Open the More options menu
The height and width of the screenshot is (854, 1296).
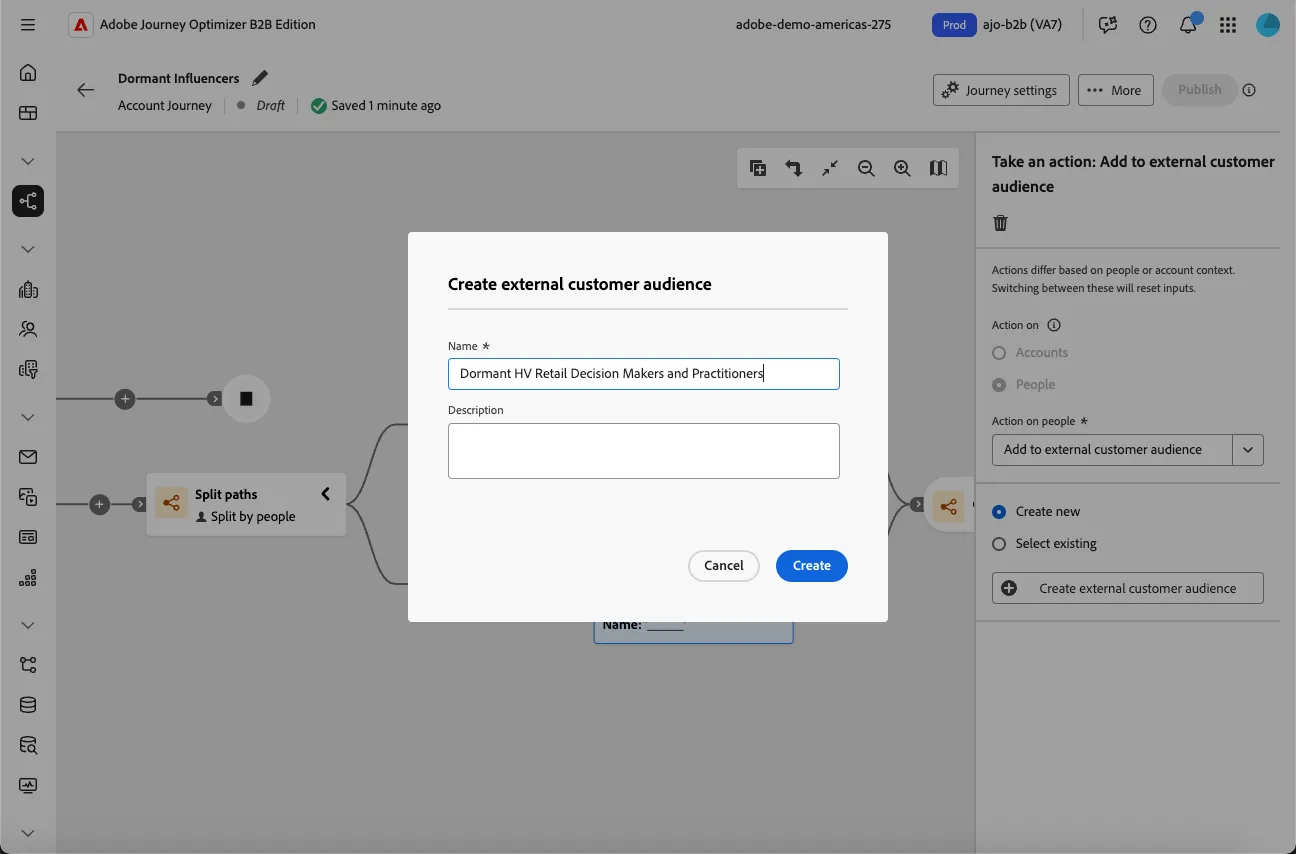click(1115, 90)
